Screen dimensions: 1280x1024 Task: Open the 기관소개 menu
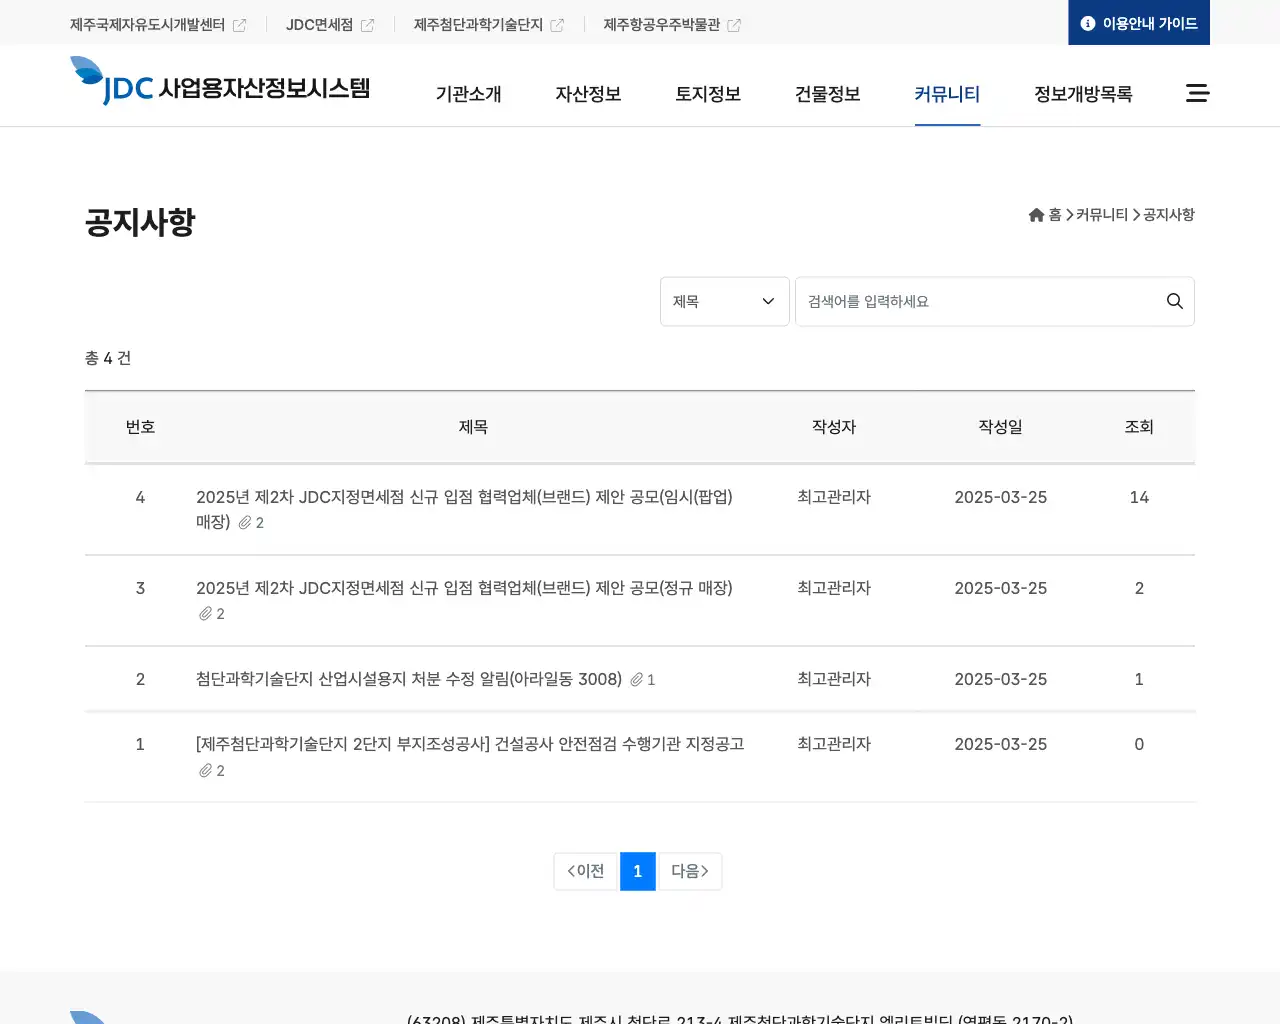pyautogui.click(x=469, y=94)
